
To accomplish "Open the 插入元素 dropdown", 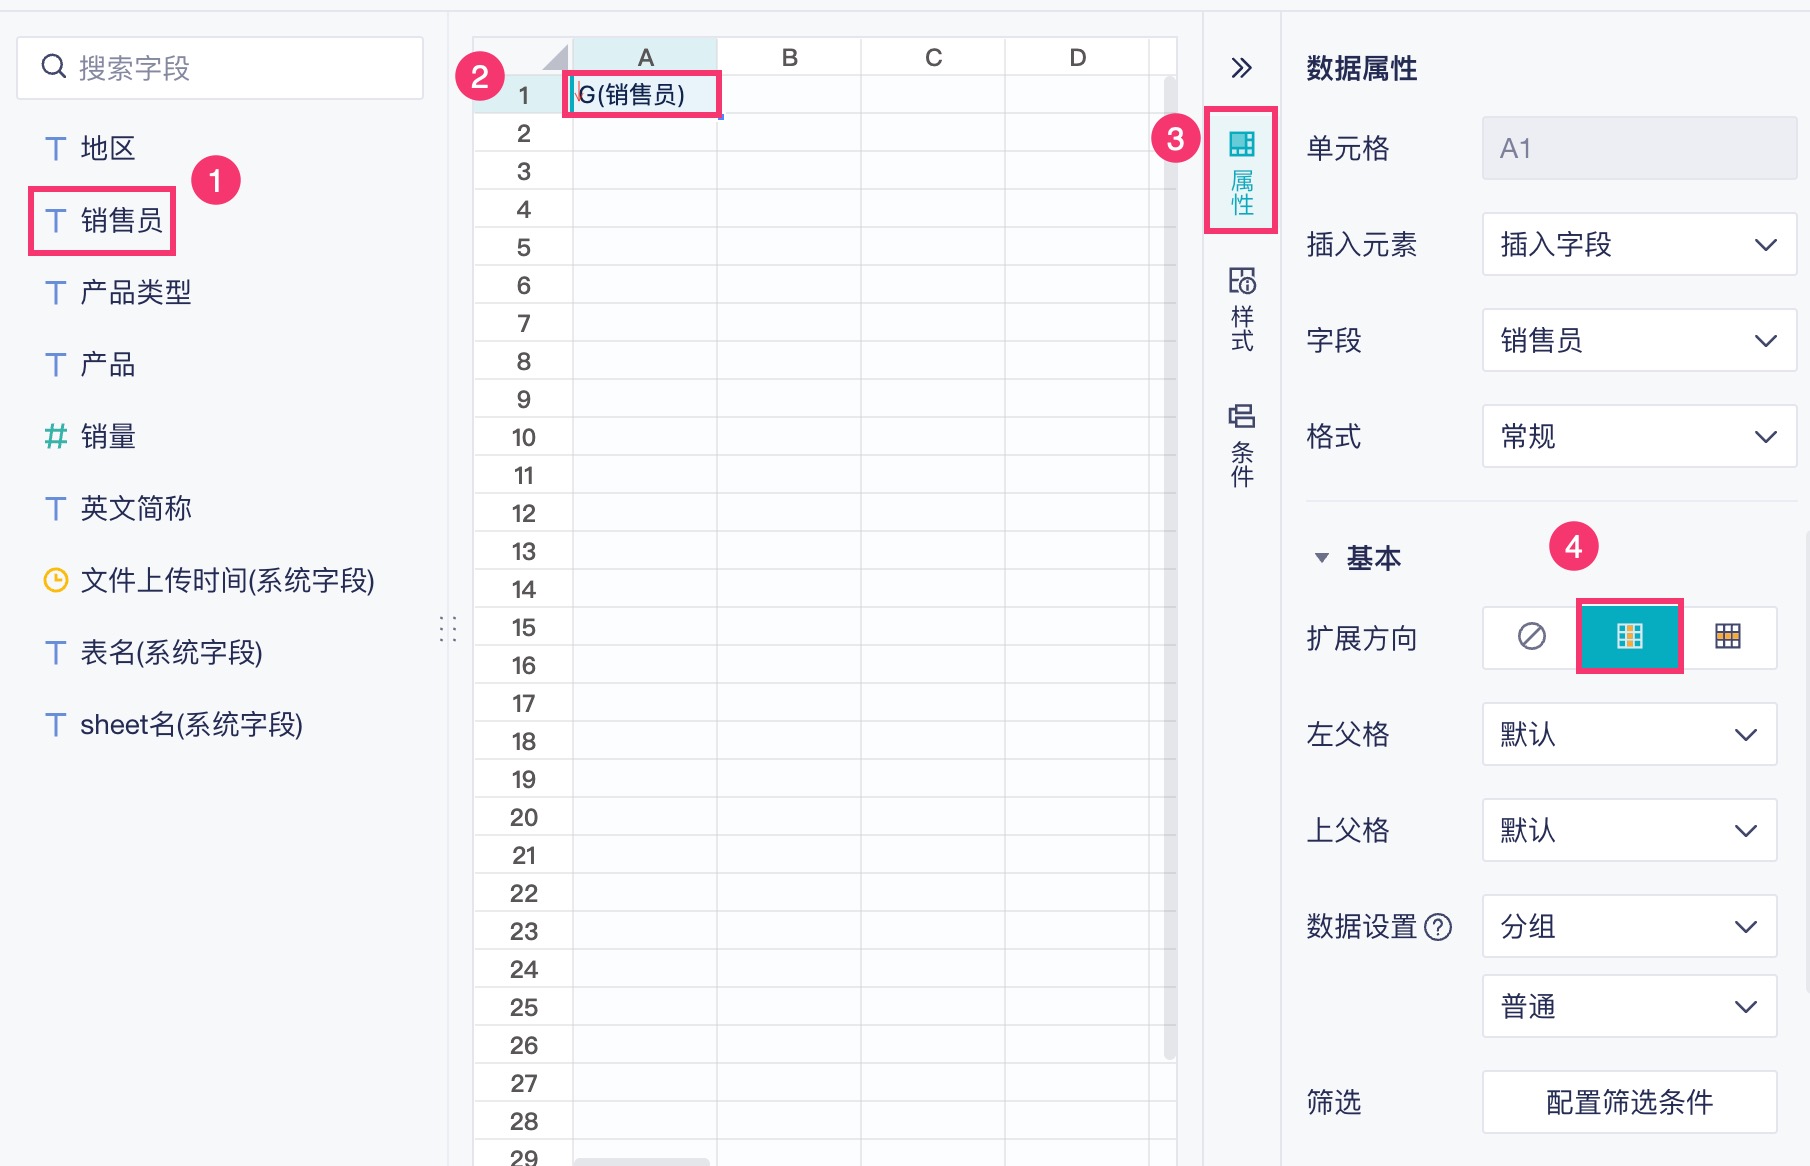I will tap(1638, 244).
